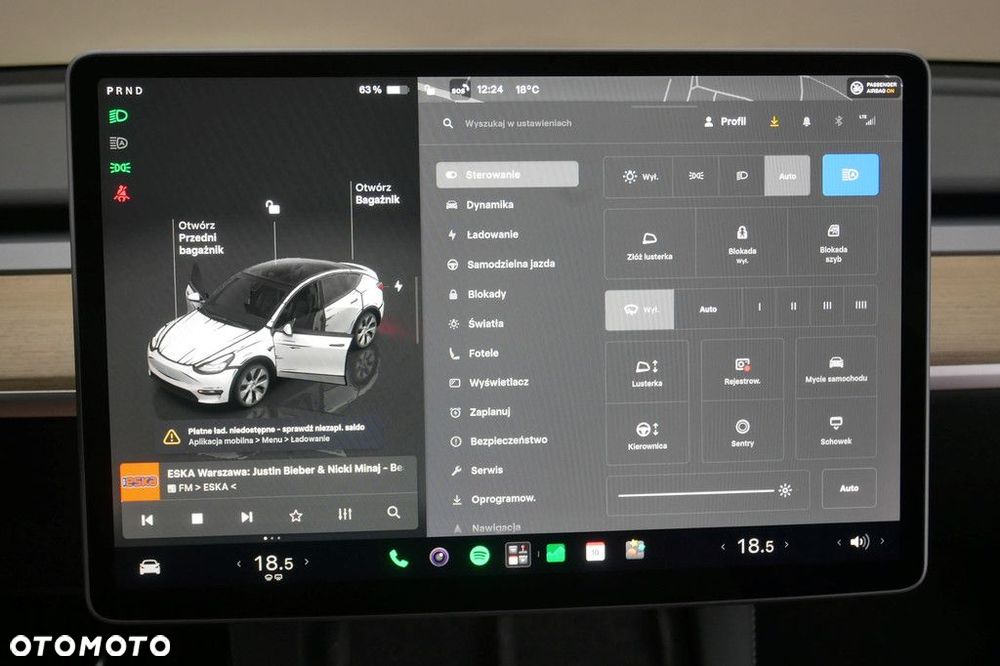The height and width of the screenshot is (666, 1000).
Task: Set wipers to off Wył.
Action: [640, 309]
